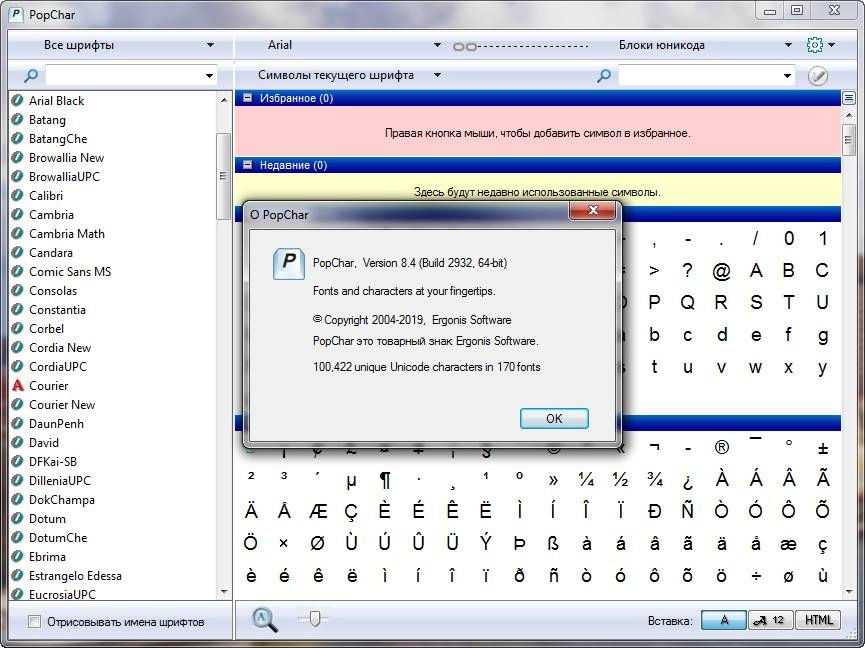Screen dimensions: 865x648
Task: Select Estrangelo Edessa font
Action: click(x=75, y=576)
